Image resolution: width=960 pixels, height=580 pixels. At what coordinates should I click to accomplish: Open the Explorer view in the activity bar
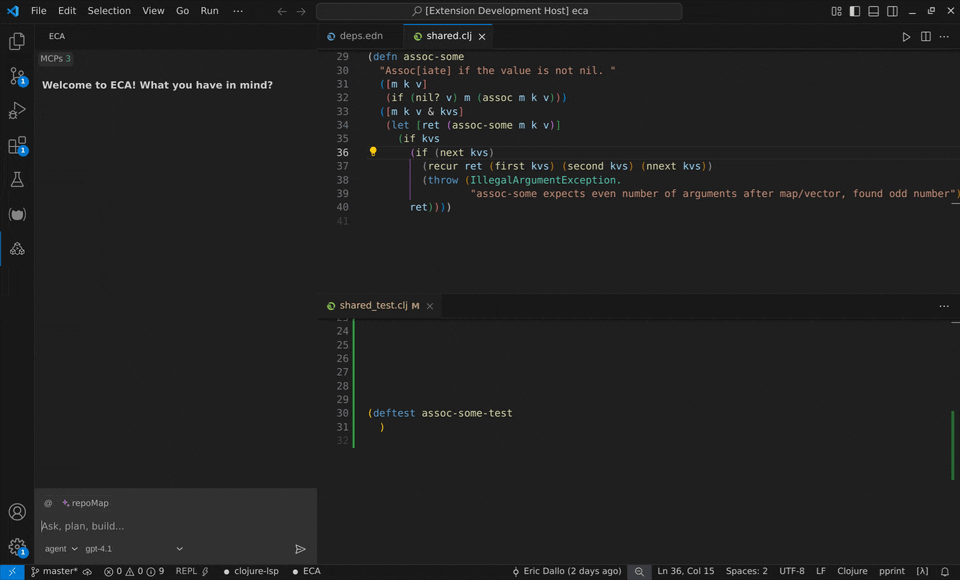click(15, 41)
